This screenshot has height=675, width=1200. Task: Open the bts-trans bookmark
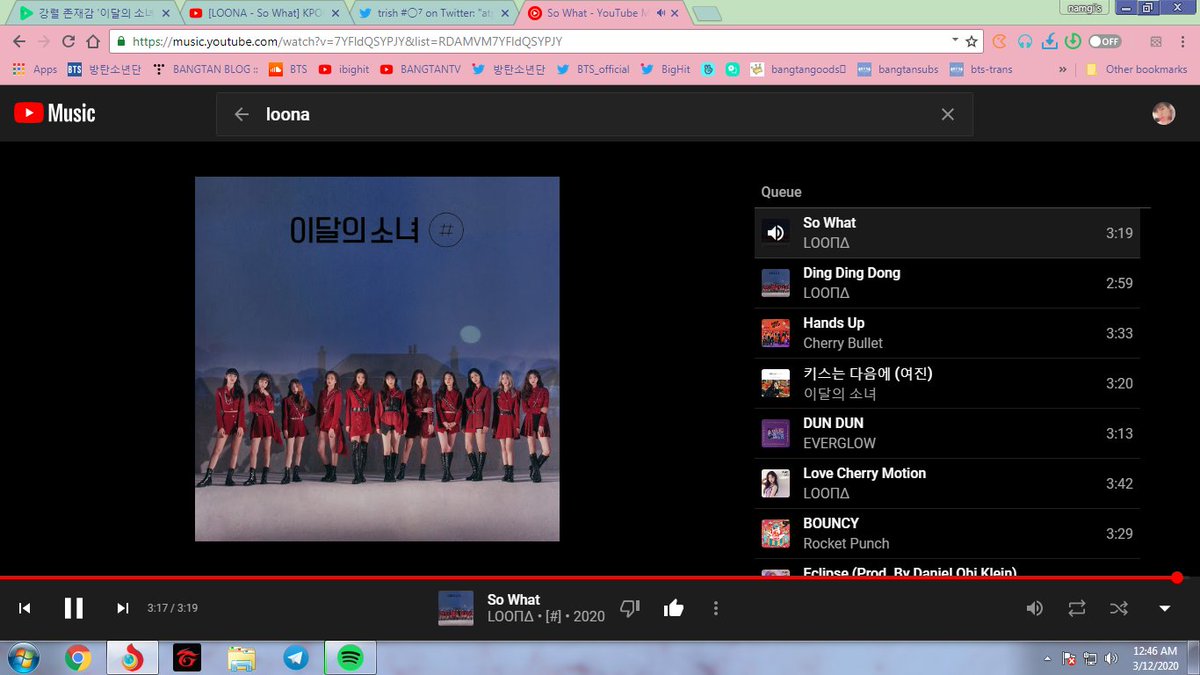tap(981, 69)
